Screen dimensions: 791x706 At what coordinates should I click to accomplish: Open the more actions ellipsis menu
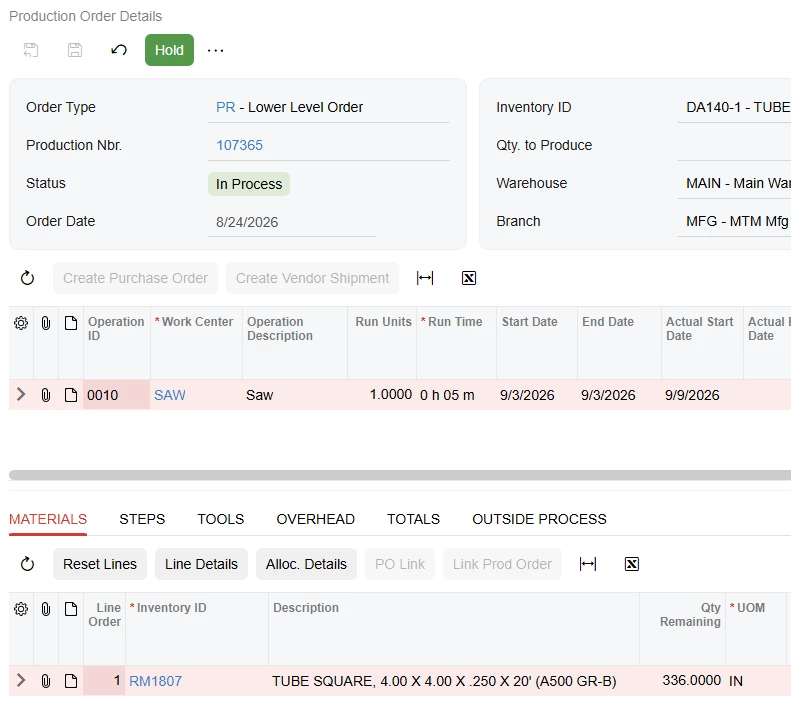(x=215, y=50)
